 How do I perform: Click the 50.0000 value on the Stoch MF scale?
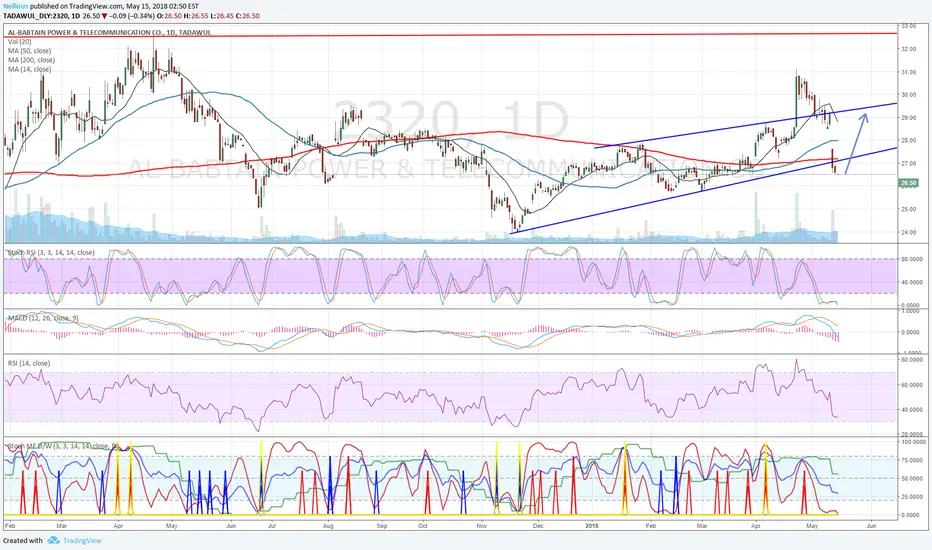pyautogui.click(x=911, y=479)
